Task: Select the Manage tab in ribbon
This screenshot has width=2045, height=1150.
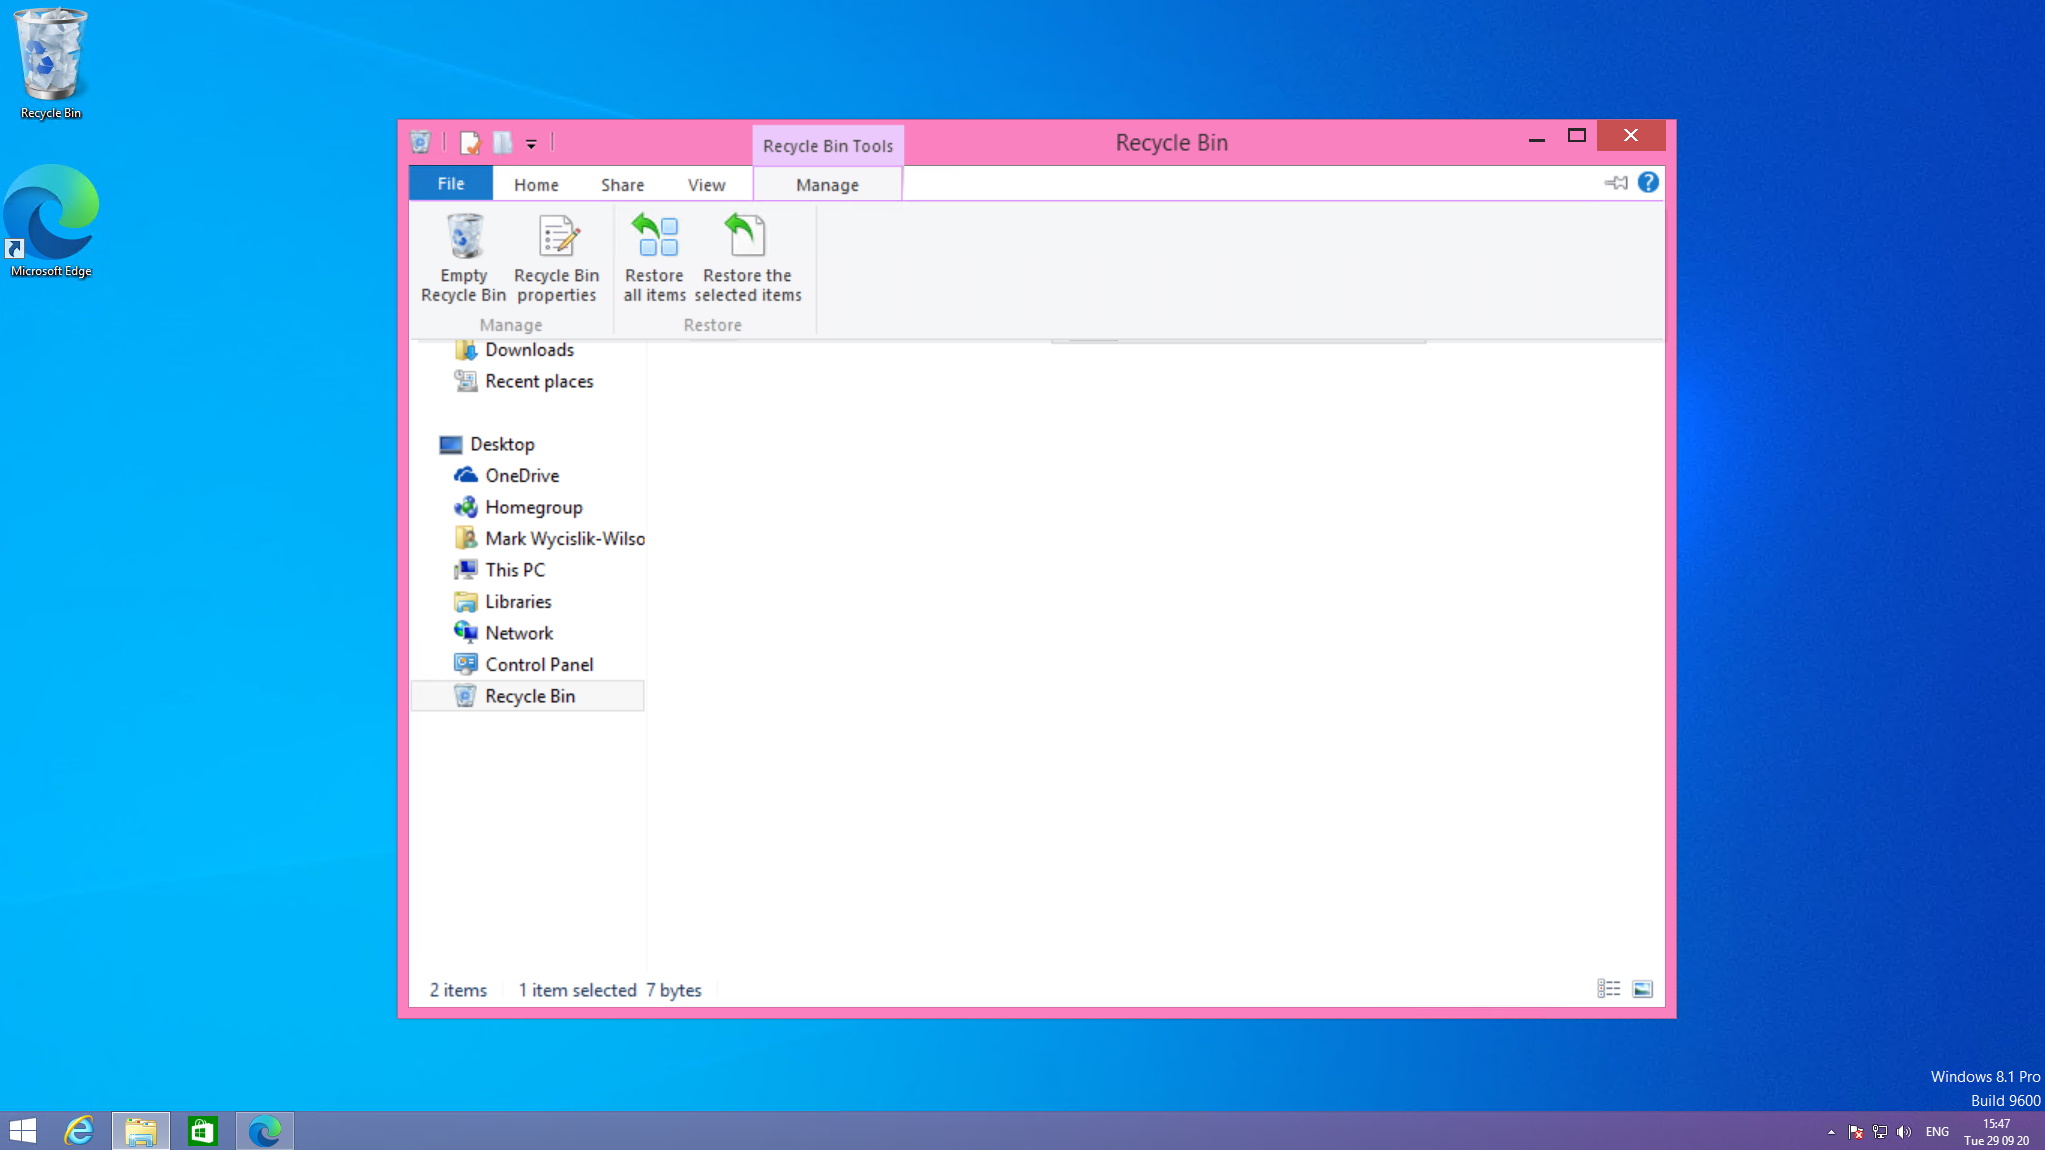Action: [826, 184]
